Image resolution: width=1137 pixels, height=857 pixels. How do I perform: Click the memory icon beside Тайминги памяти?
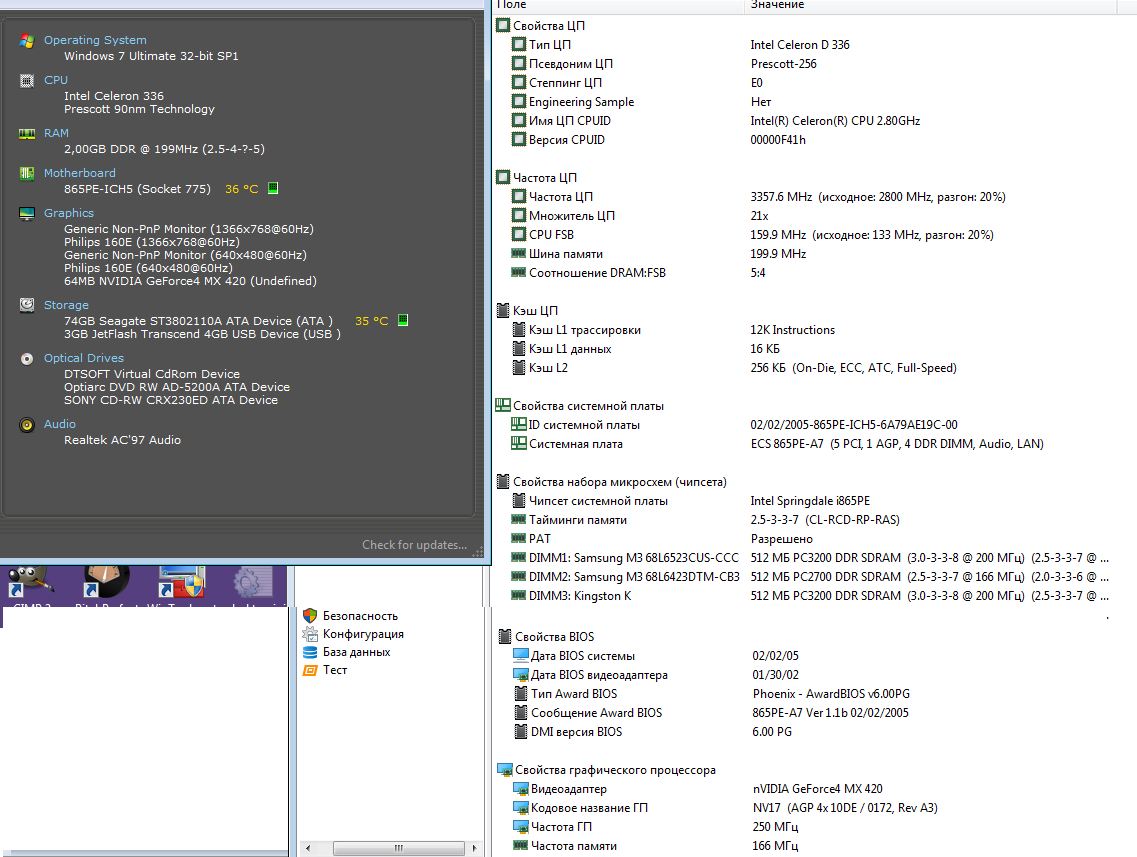(x=518, y=519)
